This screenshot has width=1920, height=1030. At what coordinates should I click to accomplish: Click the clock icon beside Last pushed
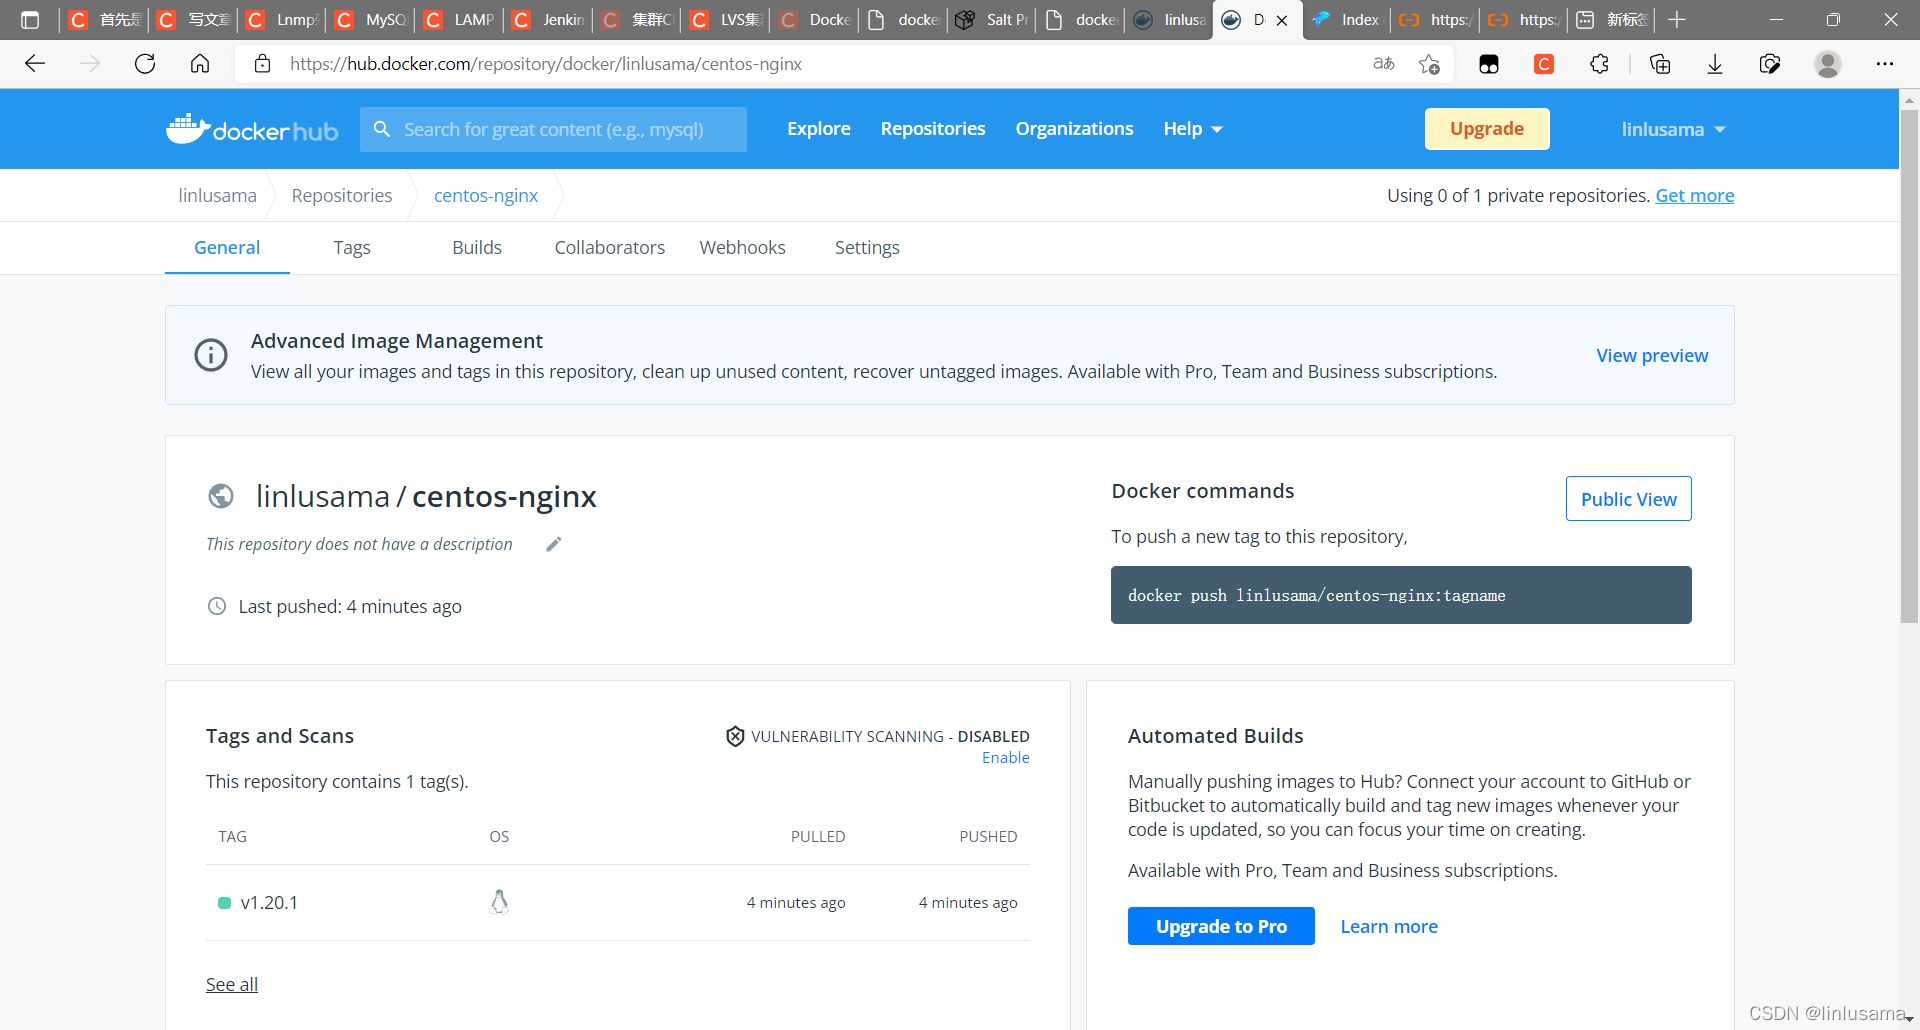coord(217,606)
